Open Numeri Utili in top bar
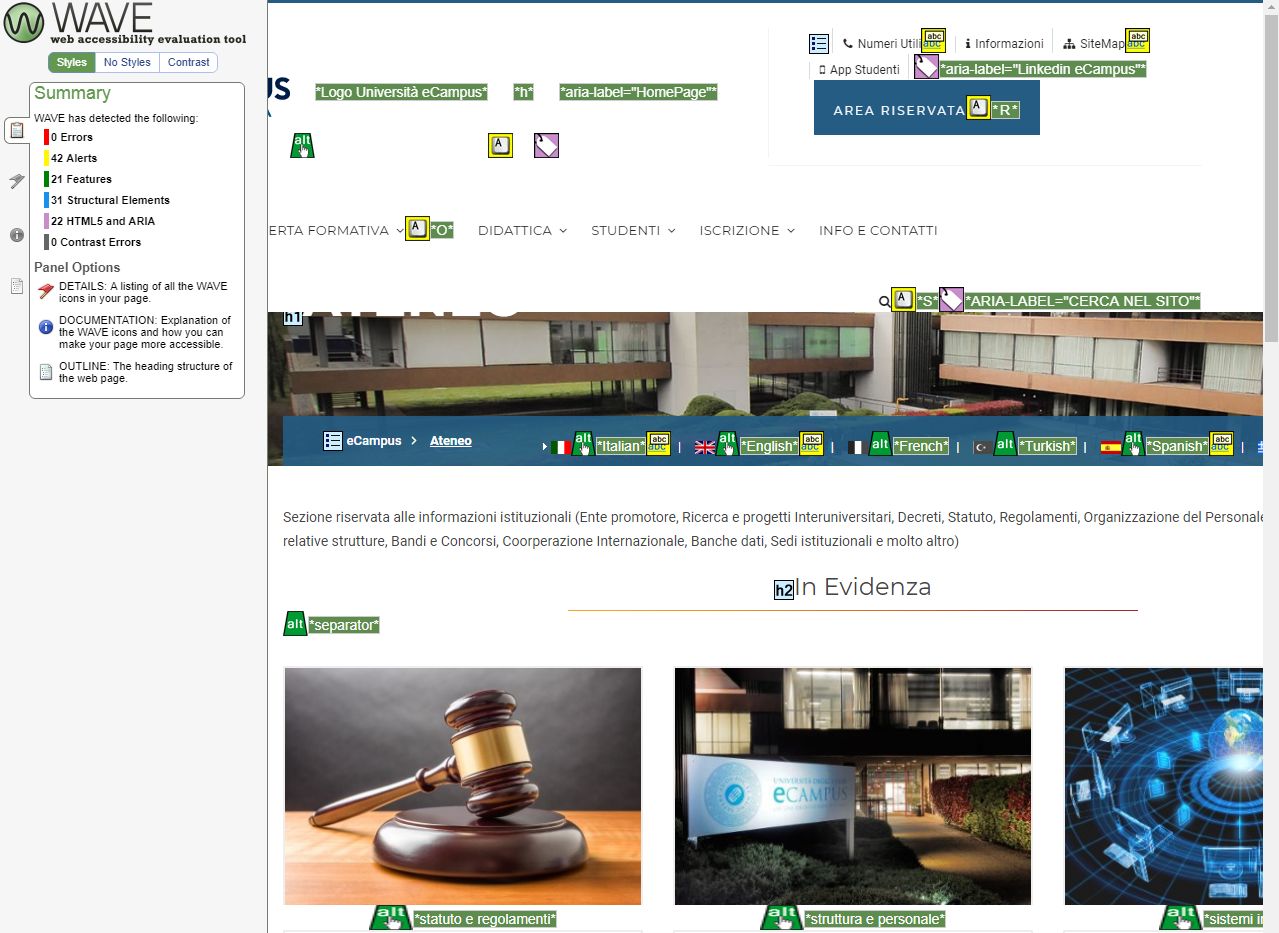The image size is (1279, 933). point(882,44)
